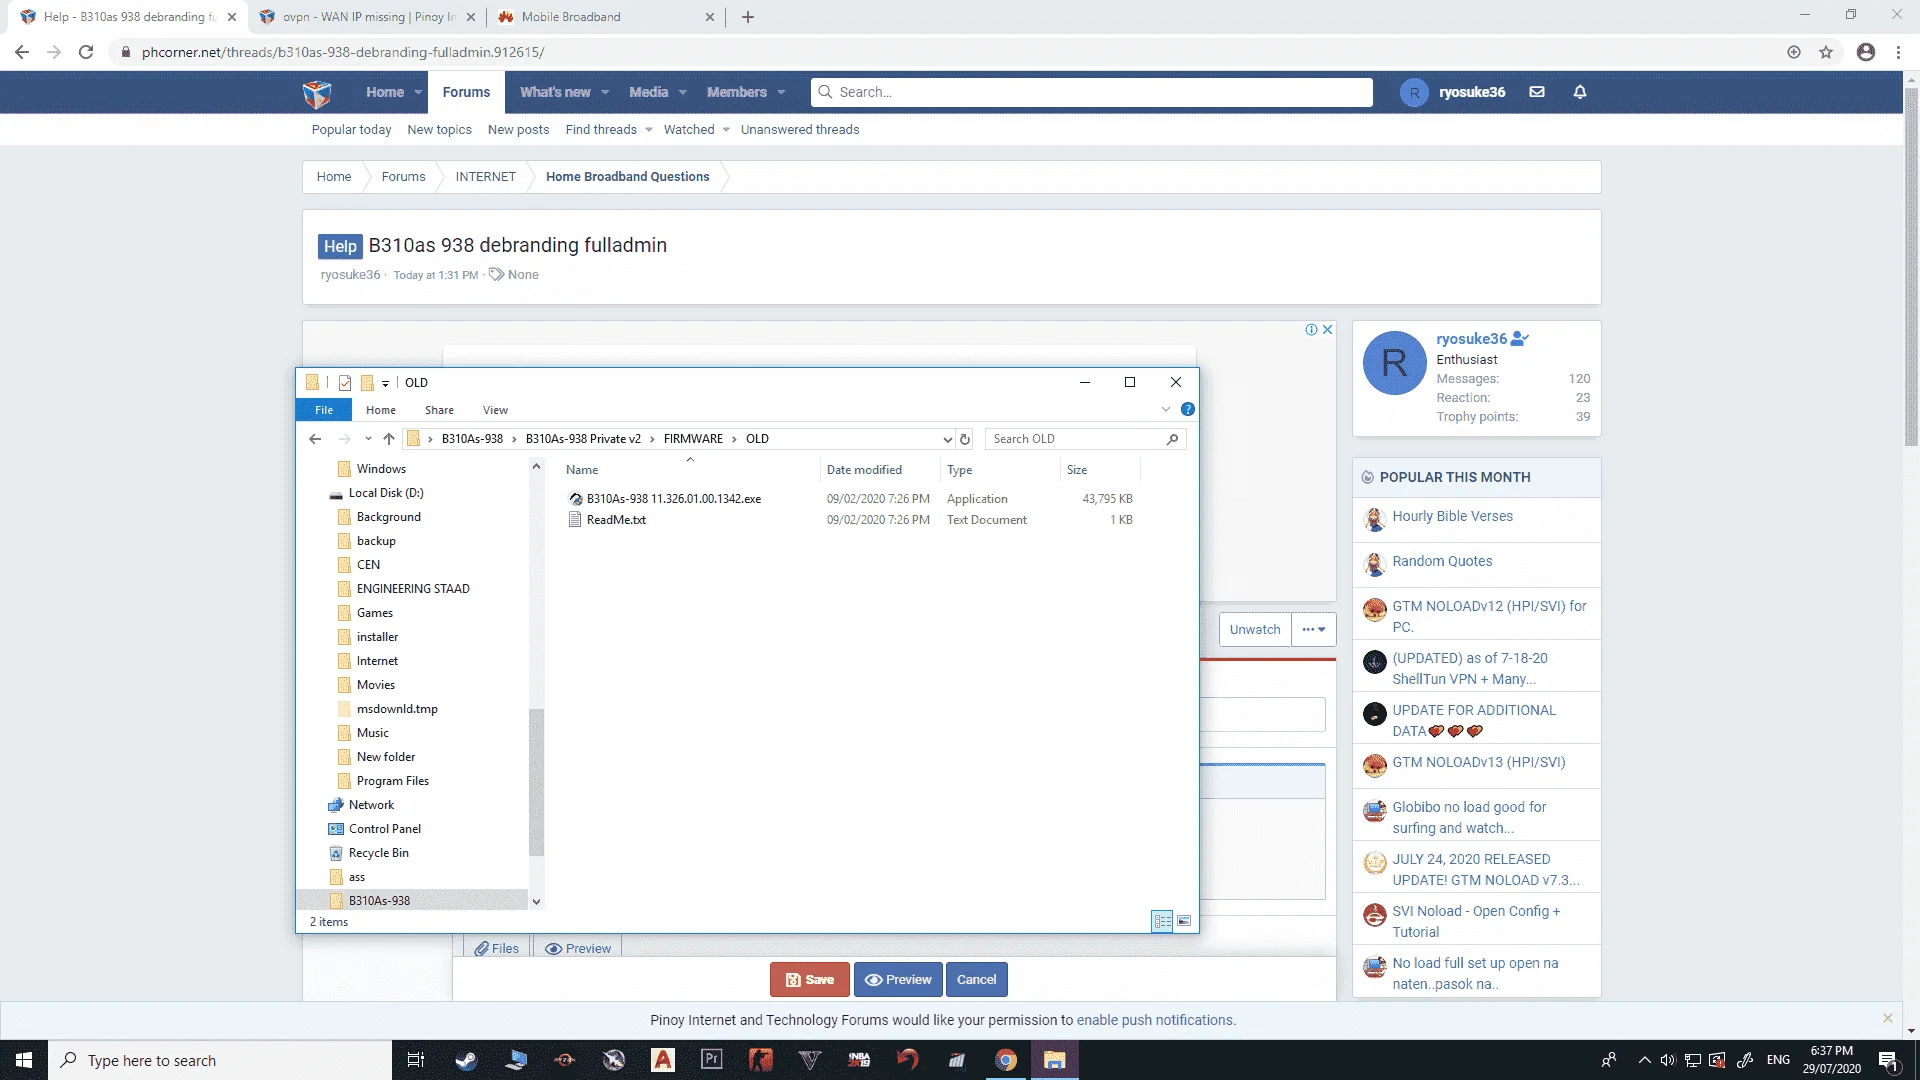Screen dimensions: 1920x1080
Task: Select the Recycle Bin tree item
Action: [378, 853]
